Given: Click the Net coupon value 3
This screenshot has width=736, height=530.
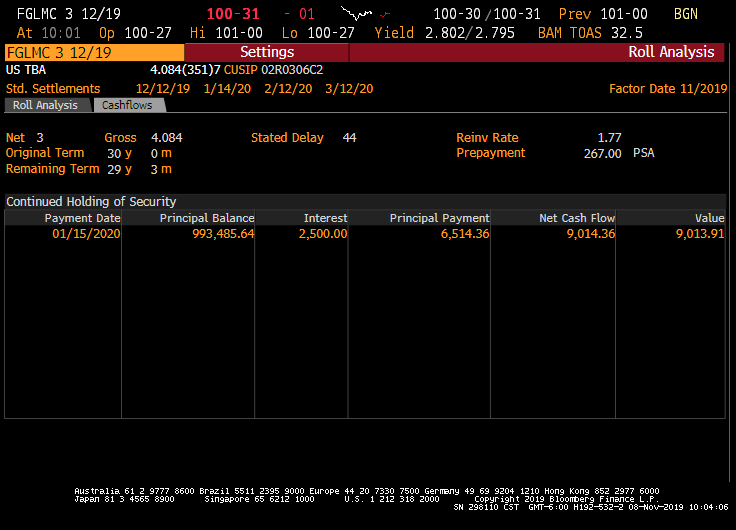Looking at the screenshot, I should pyautogui.click(x=40, y=138).
